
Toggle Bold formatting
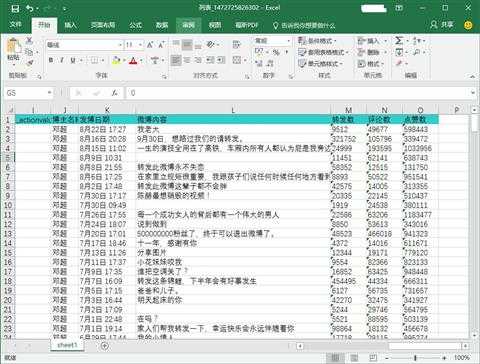point(51,60)
